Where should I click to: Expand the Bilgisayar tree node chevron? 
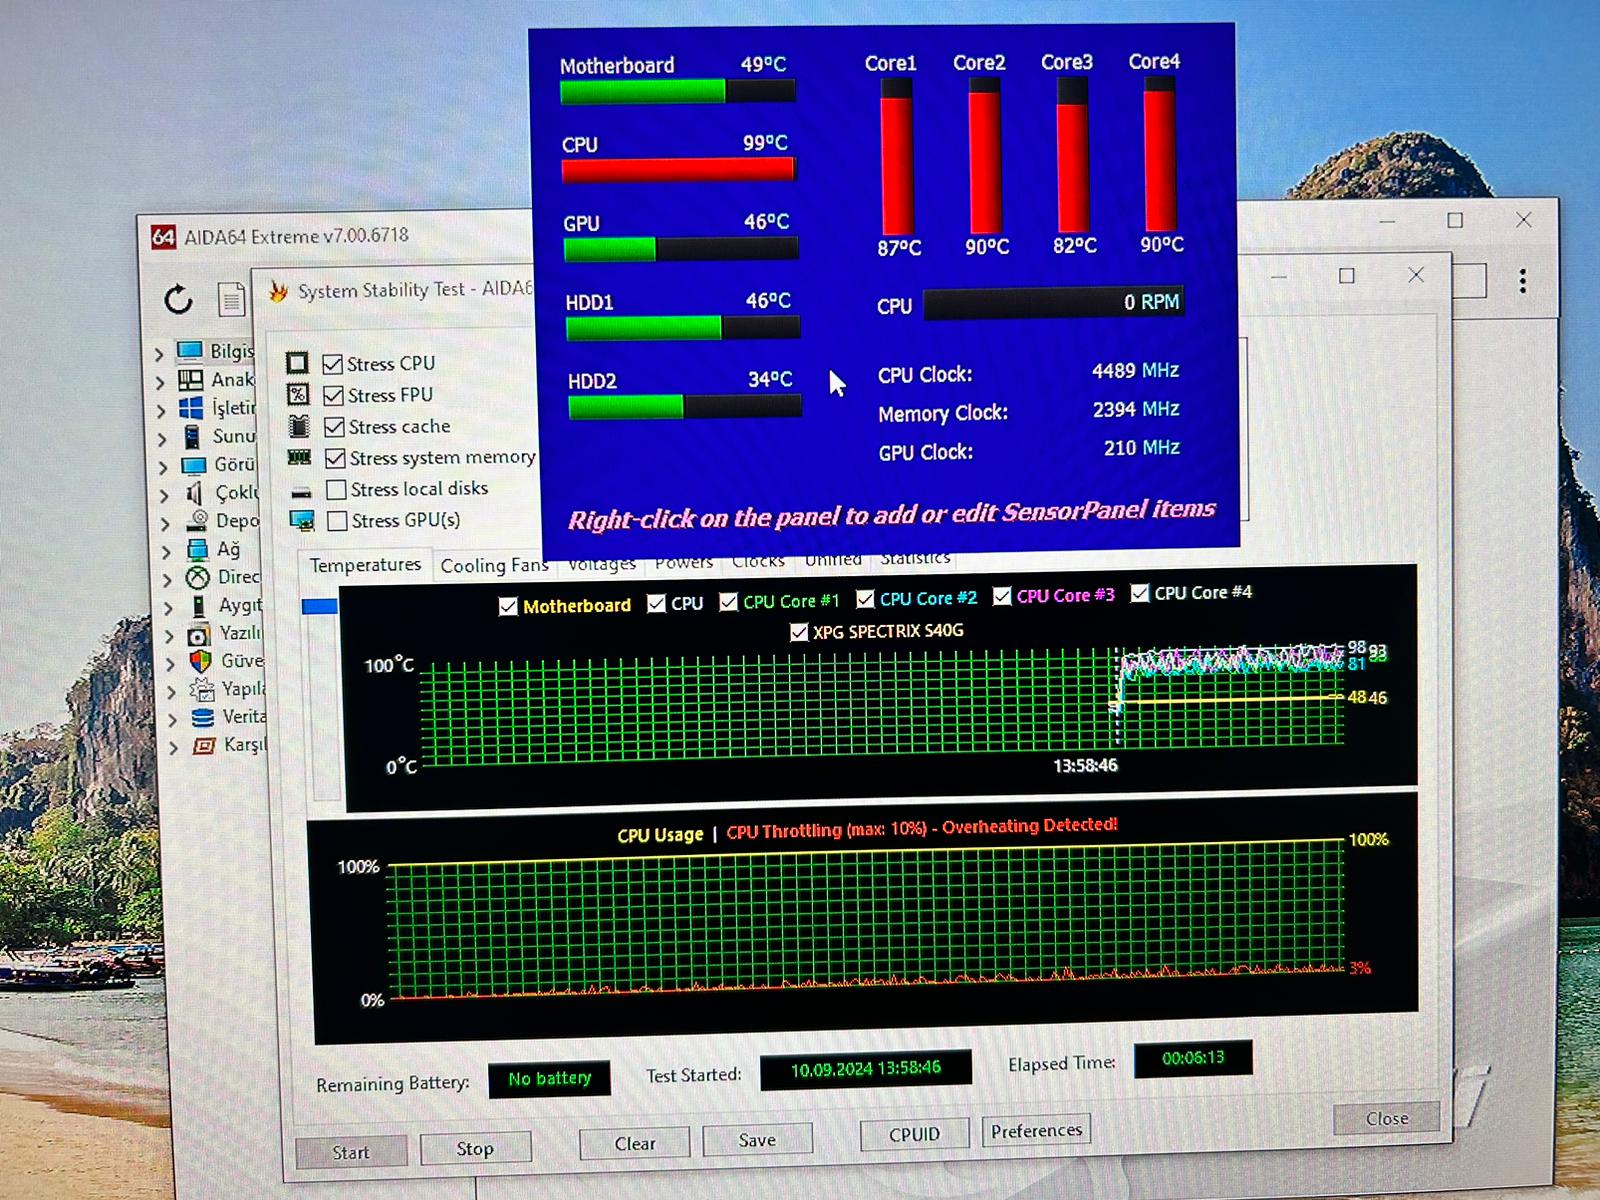pyautogui.click(x=159, y=353)
